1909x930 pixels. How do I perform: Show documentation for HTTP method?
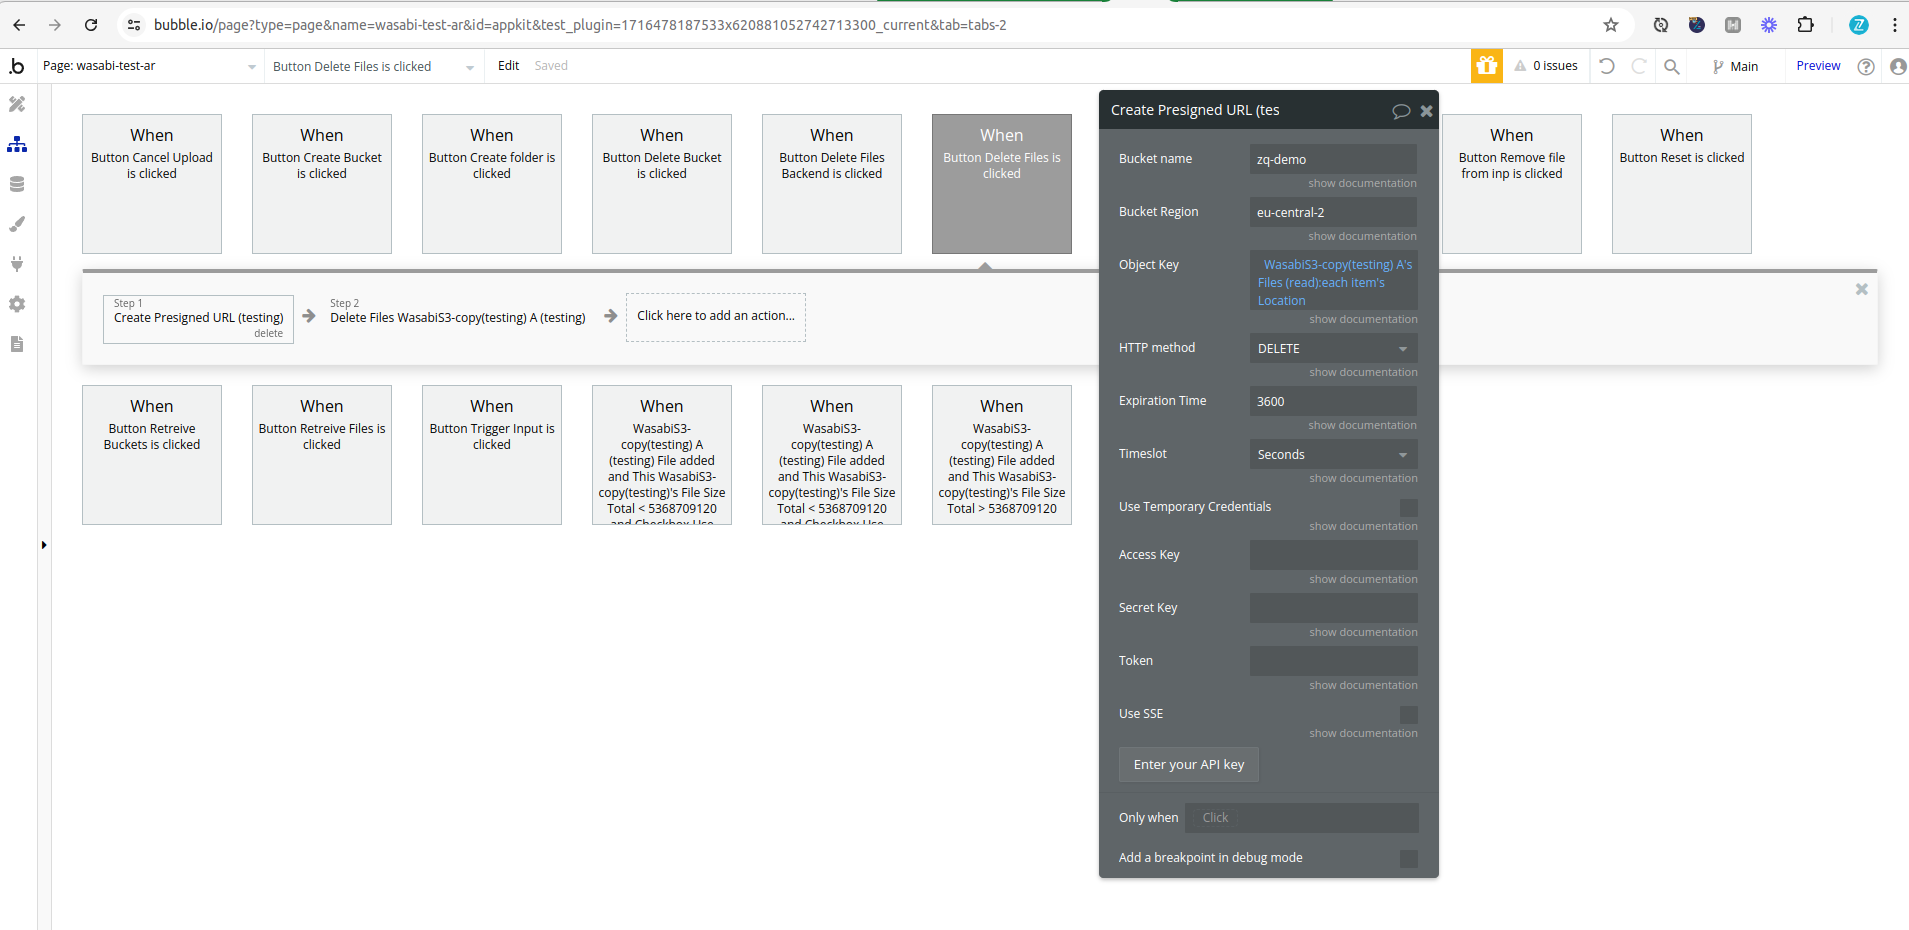pos(1363,372)
